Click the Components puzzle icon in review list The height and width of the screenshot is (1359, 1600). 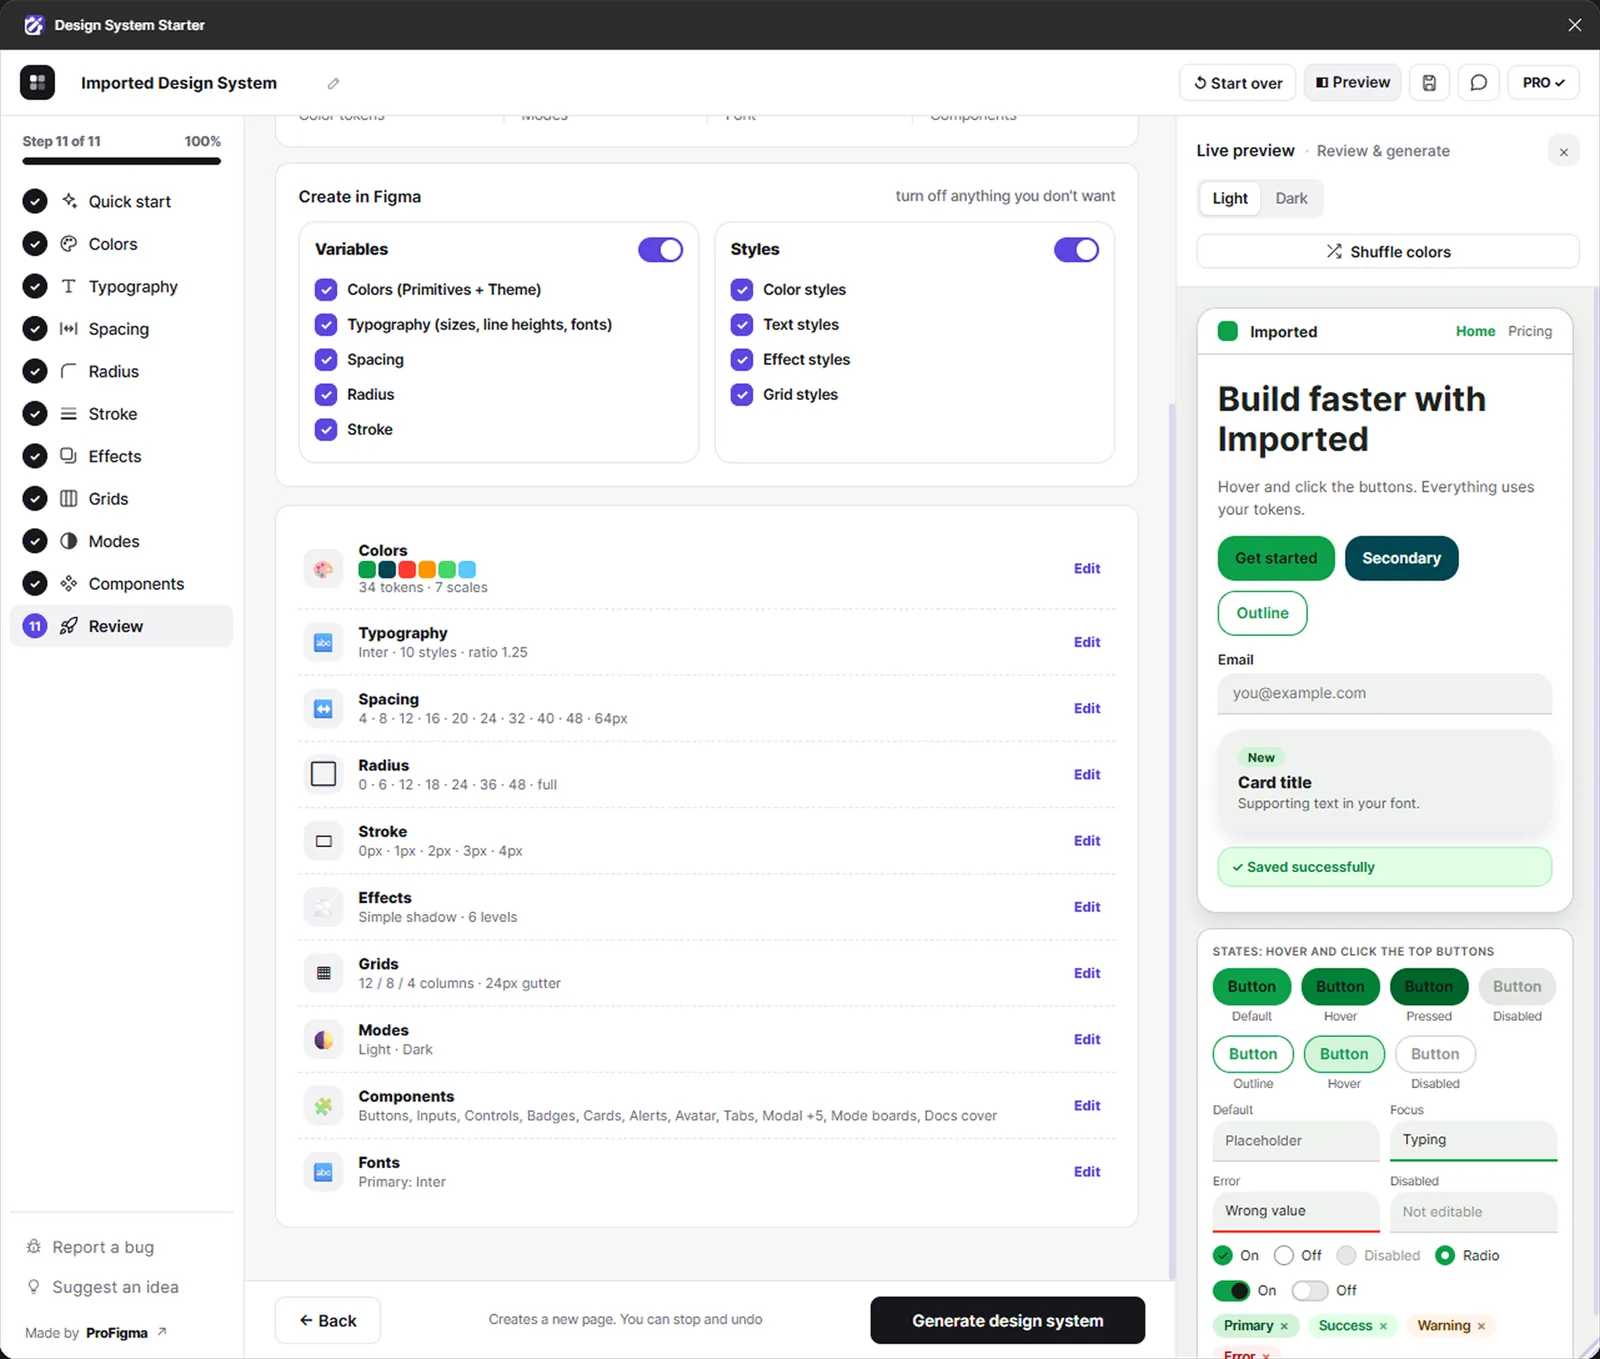(323, 1106)
